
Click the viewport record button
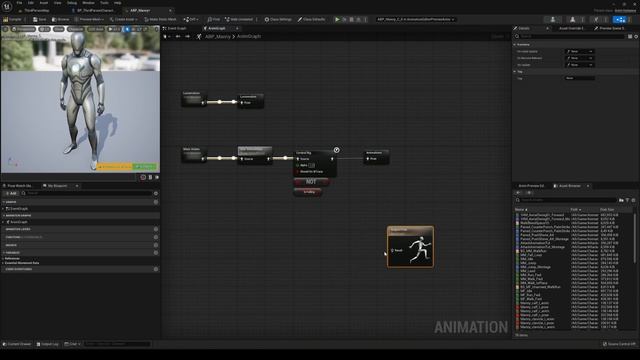[x=143, y=177]
